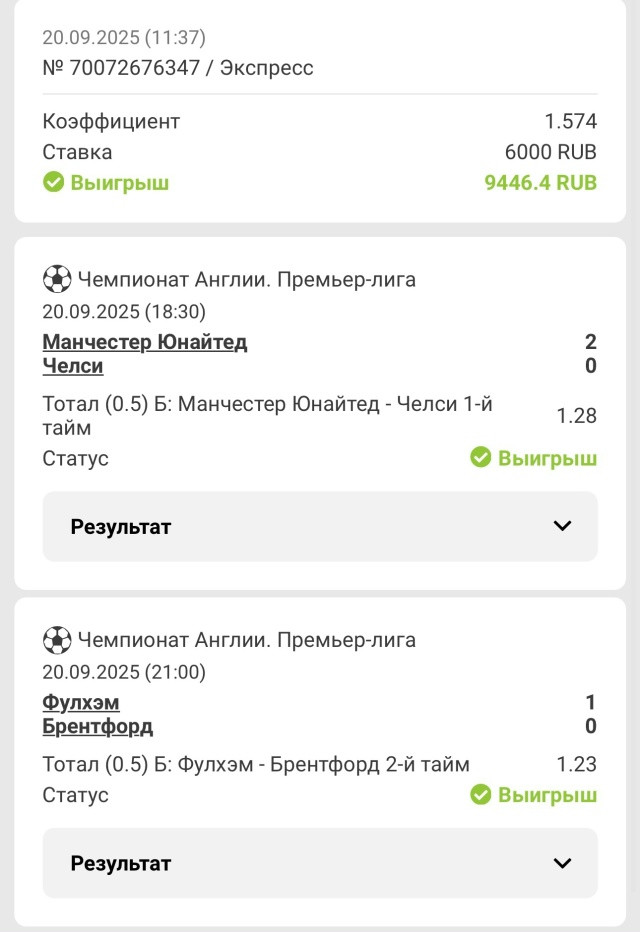Image resolution: width=640 pixels, height=932 pixels.
Task: Open Манчестер Юнайтед team link
Action: [x=144, y=342]
